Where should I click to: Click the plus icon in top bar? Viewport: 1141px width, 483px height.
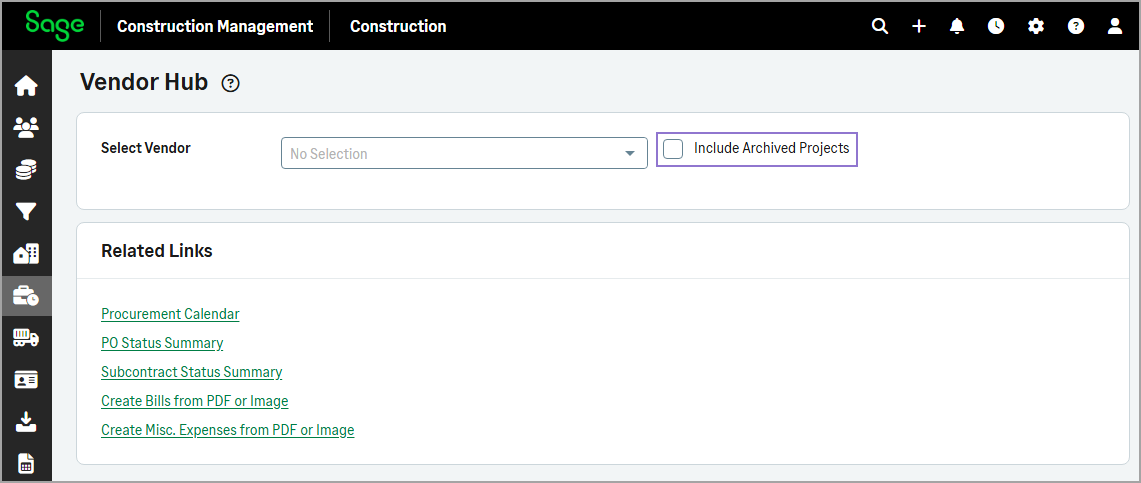pyautogui.click(x=919, y=26)
